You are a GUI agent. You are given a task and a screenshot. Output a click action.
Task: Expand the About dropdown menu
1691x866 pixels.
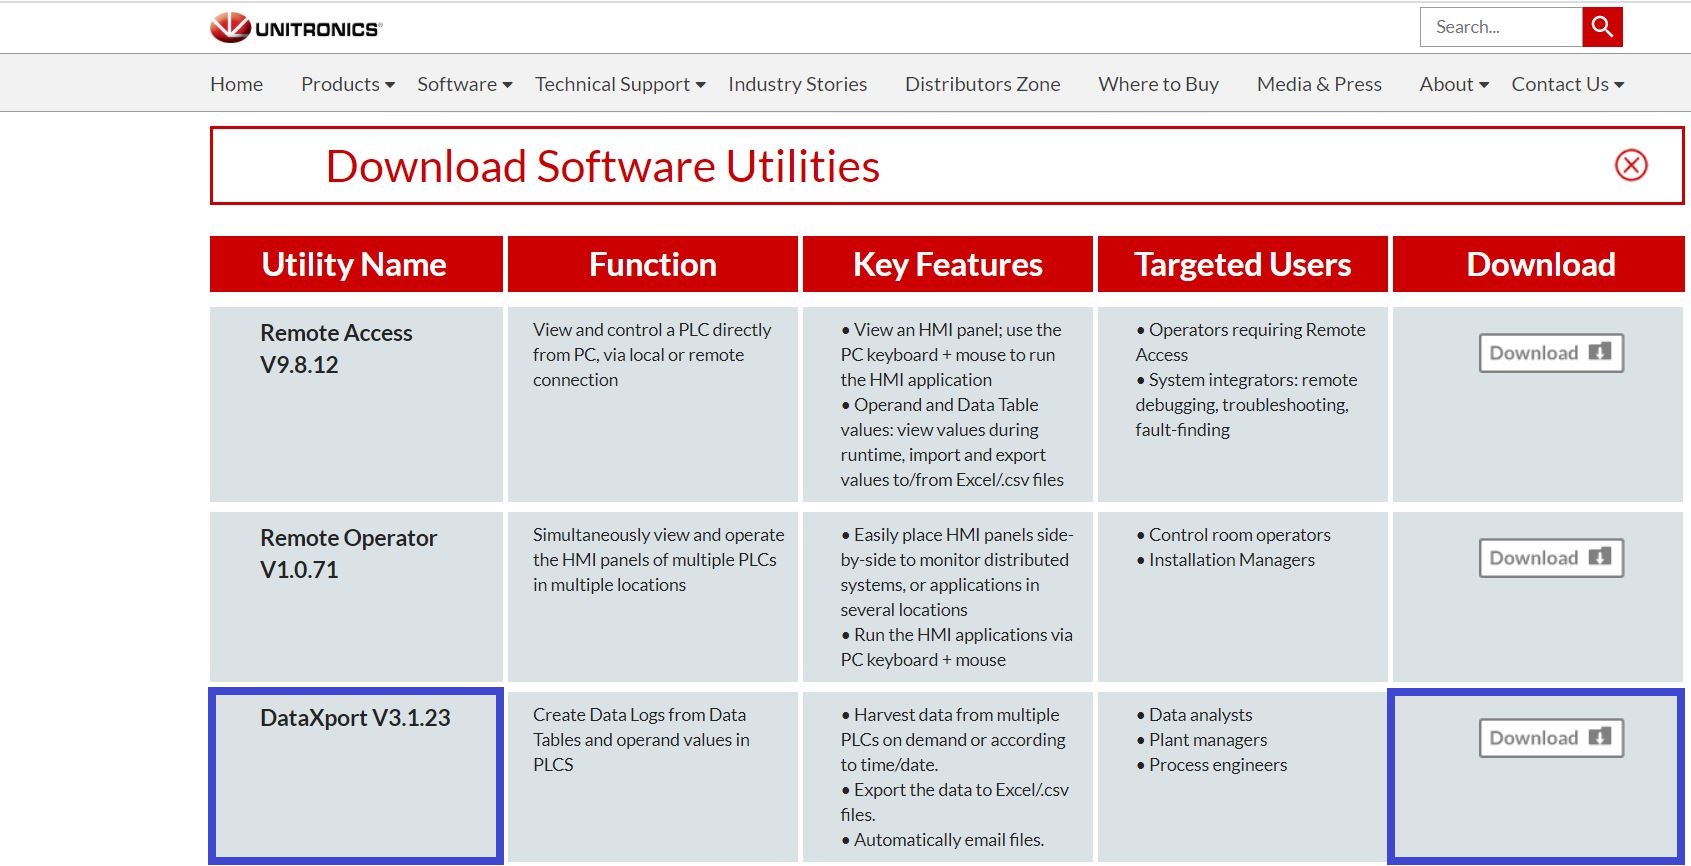click(1454, 84)
